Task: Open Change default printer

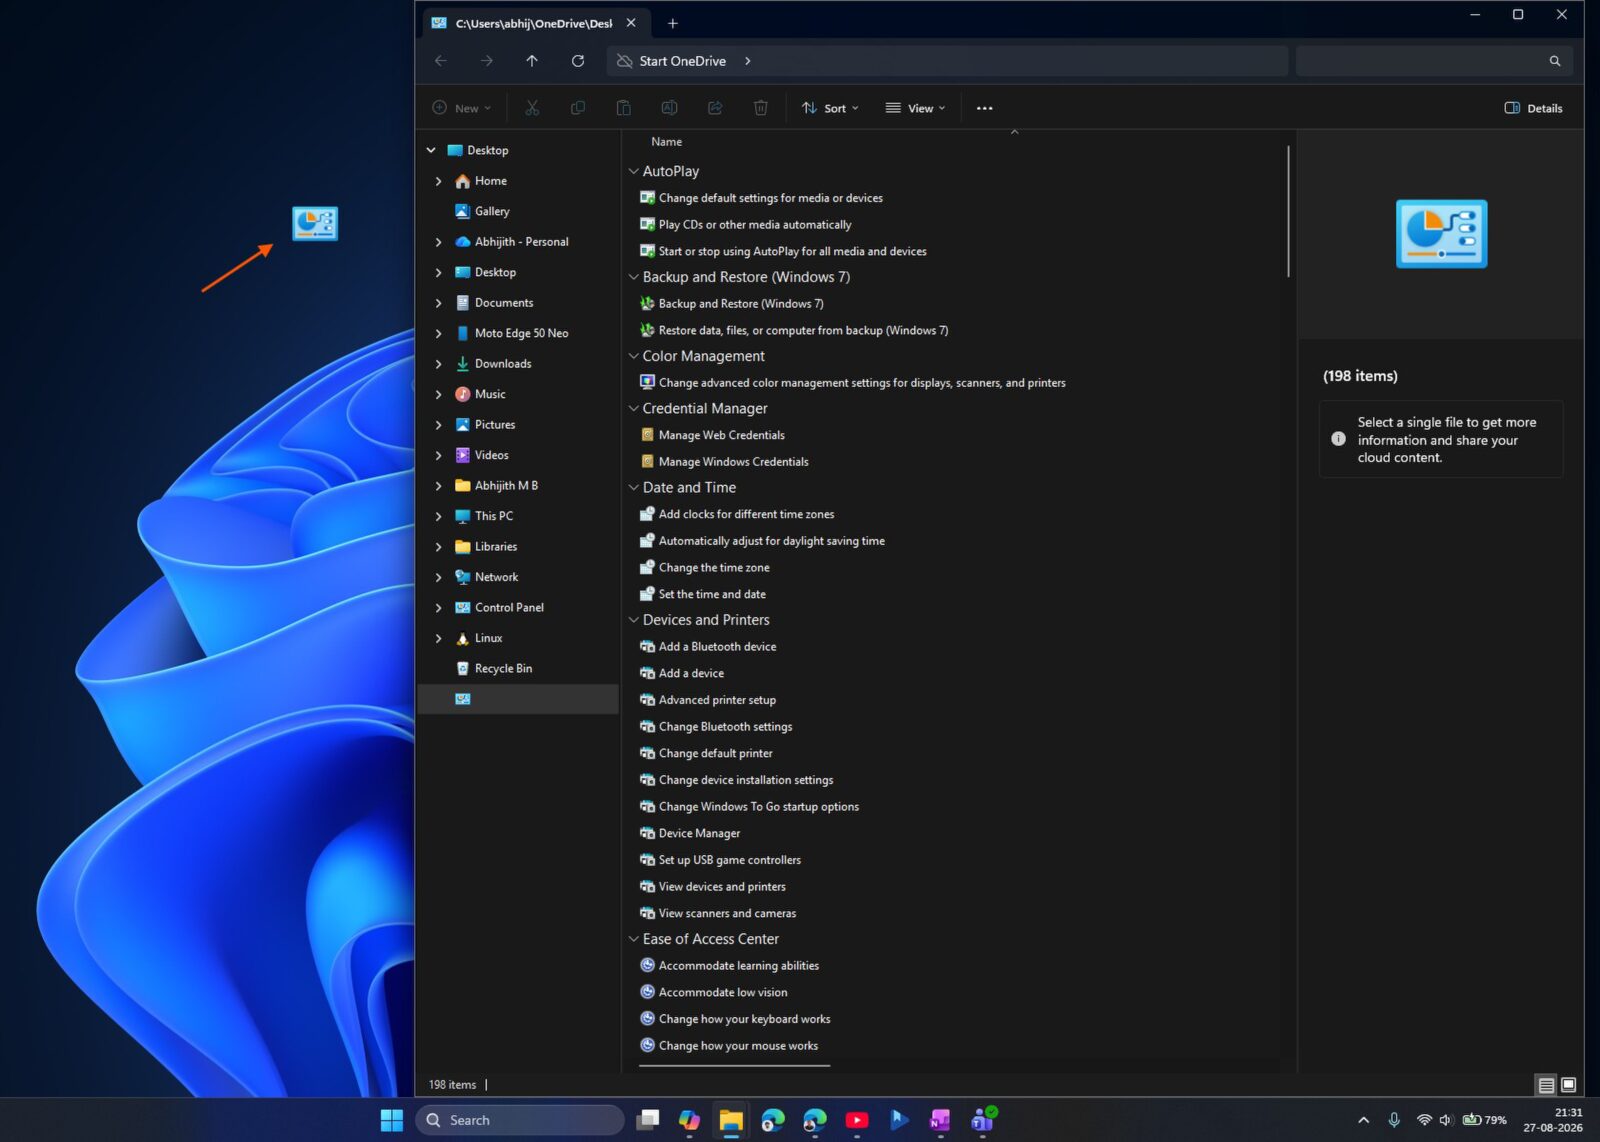Action: [x=715, y=753]
